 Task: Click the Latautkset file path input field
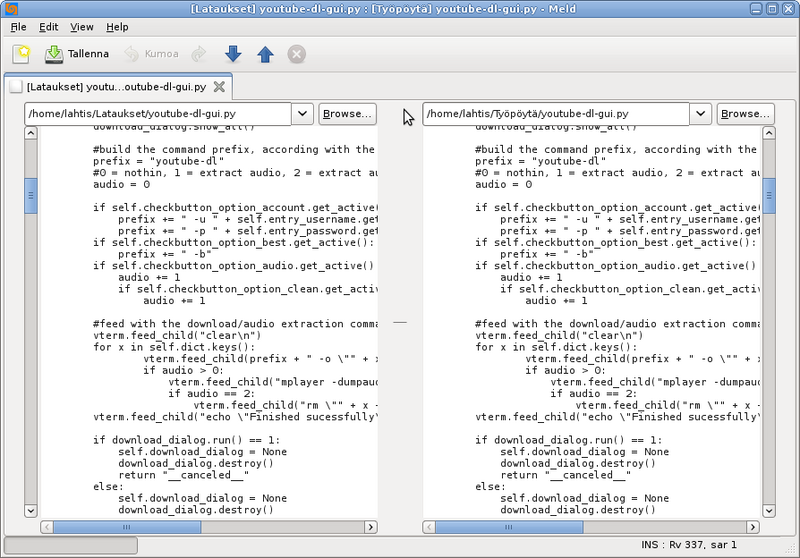[157, 114]
